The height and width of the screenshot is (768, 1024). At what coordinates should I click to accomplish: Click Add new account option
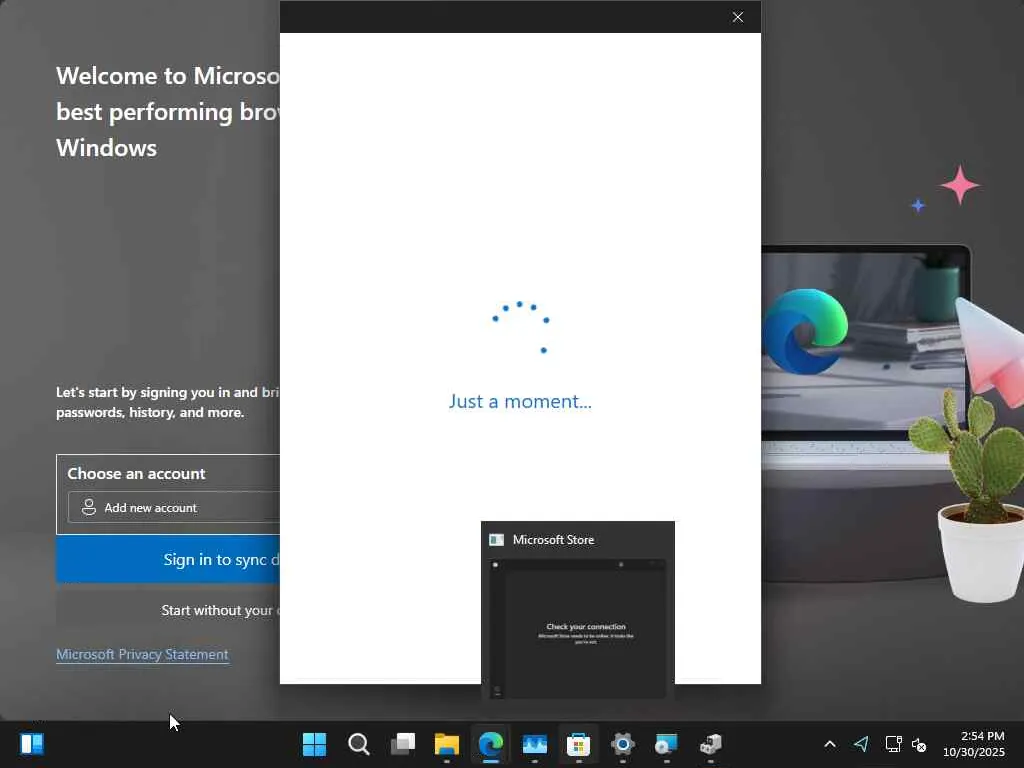(x=174, y=507)
